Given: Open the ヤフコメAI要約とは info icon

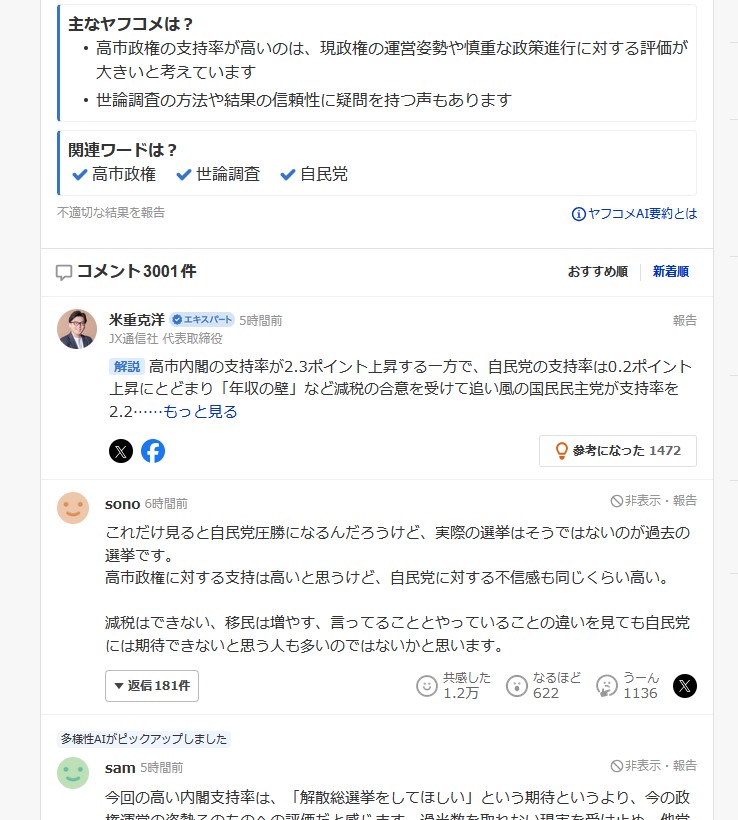Looking at the screenshot, I should point(578,214).
